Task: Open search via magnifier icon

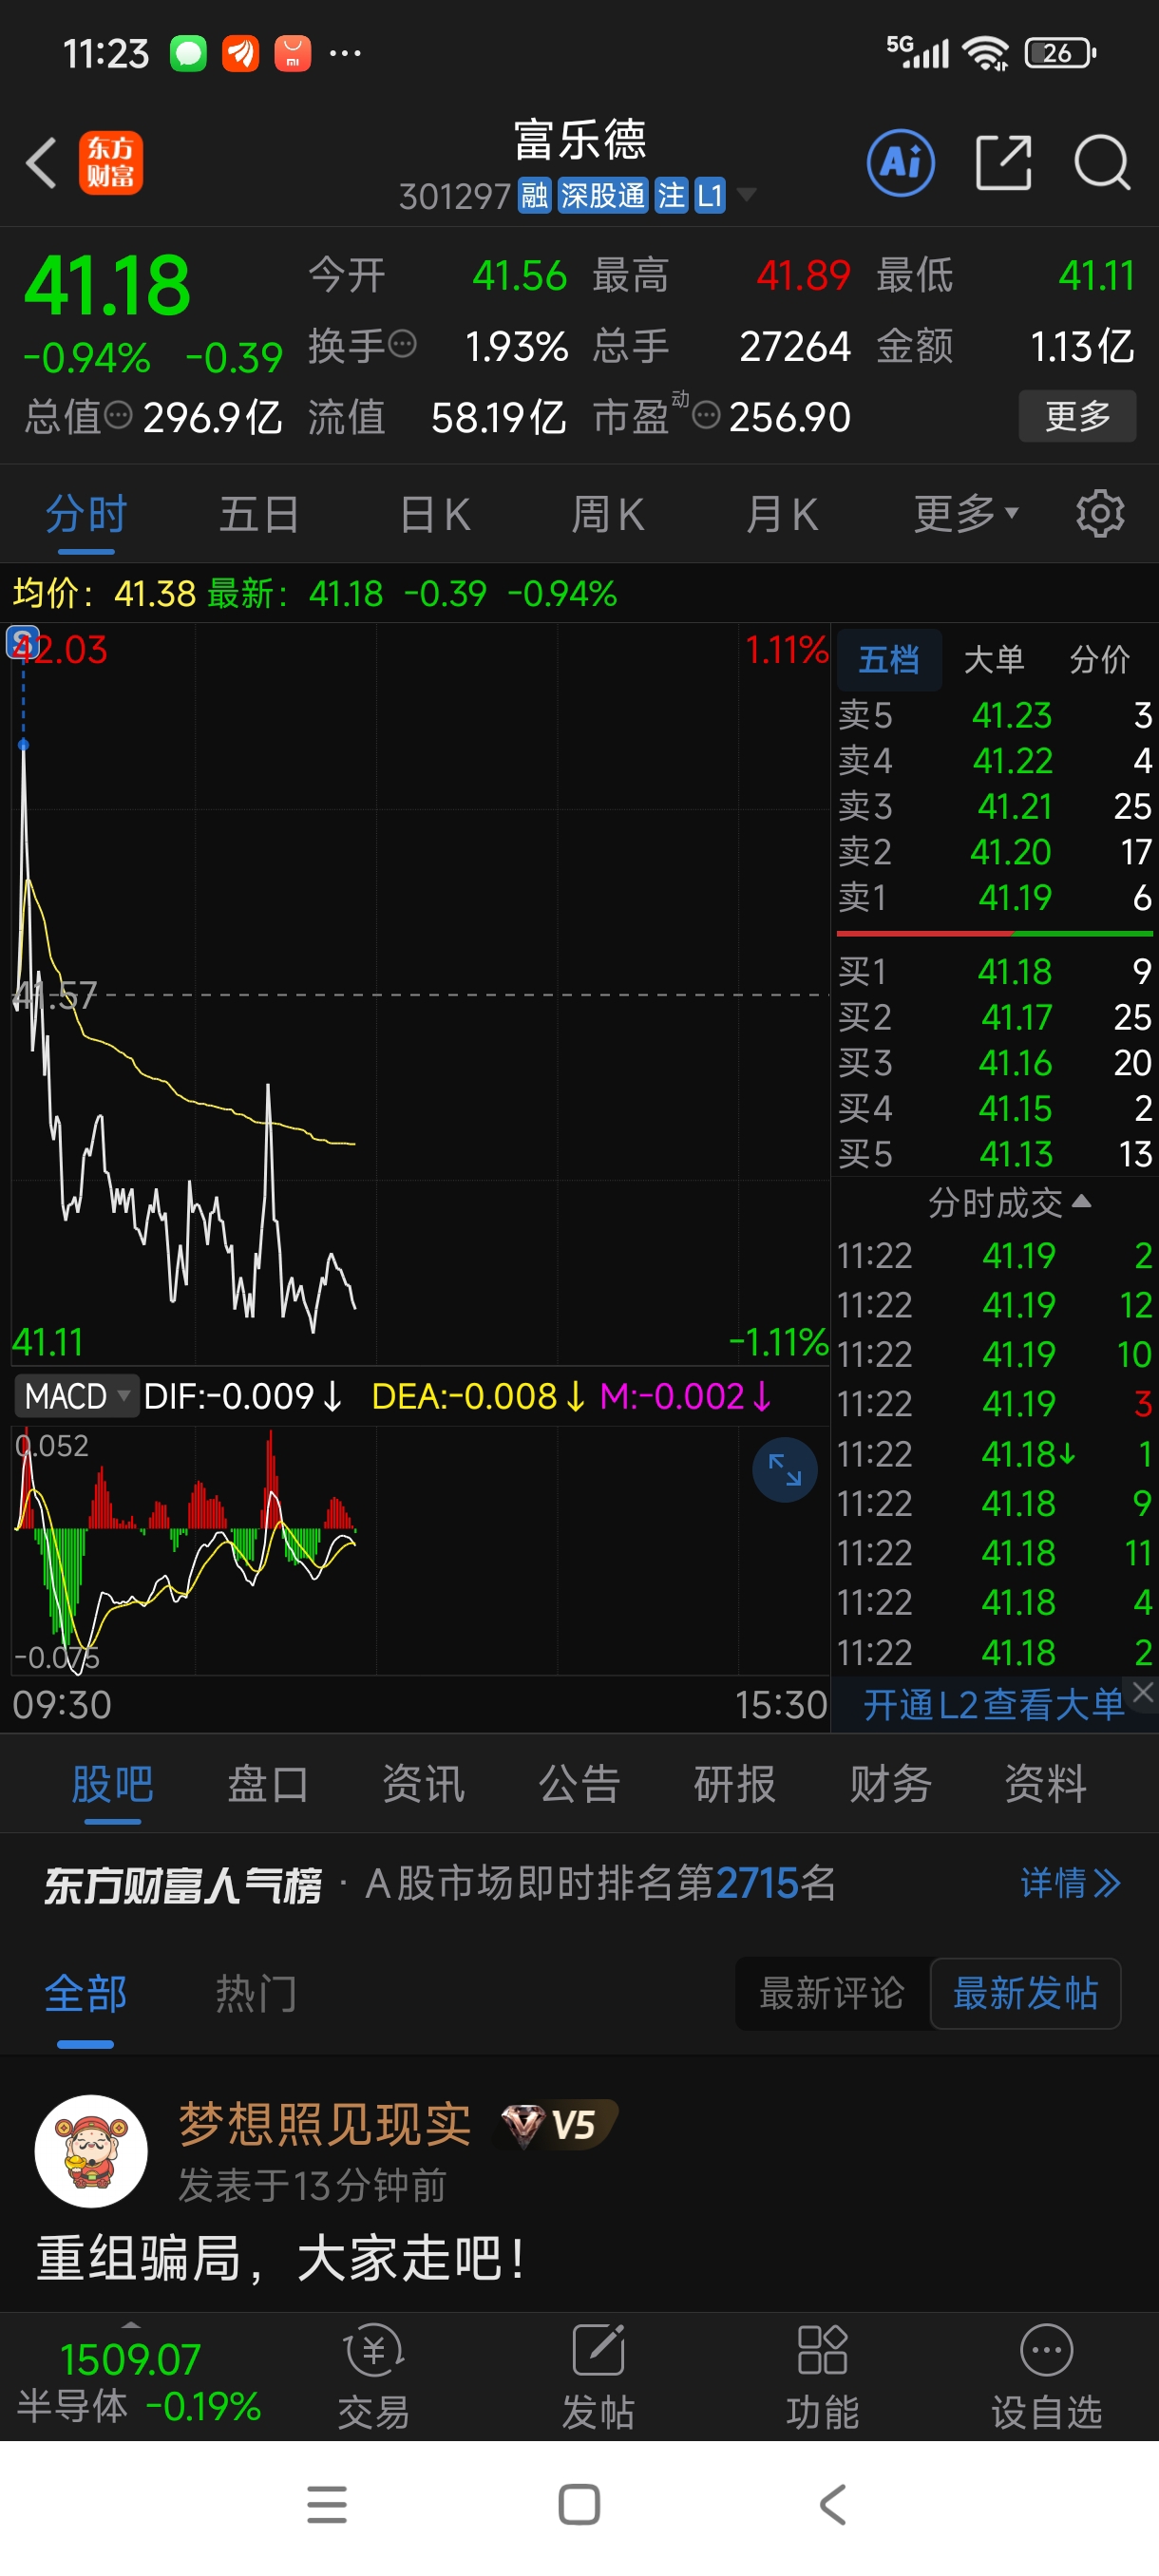Action: coord(1102,162)
